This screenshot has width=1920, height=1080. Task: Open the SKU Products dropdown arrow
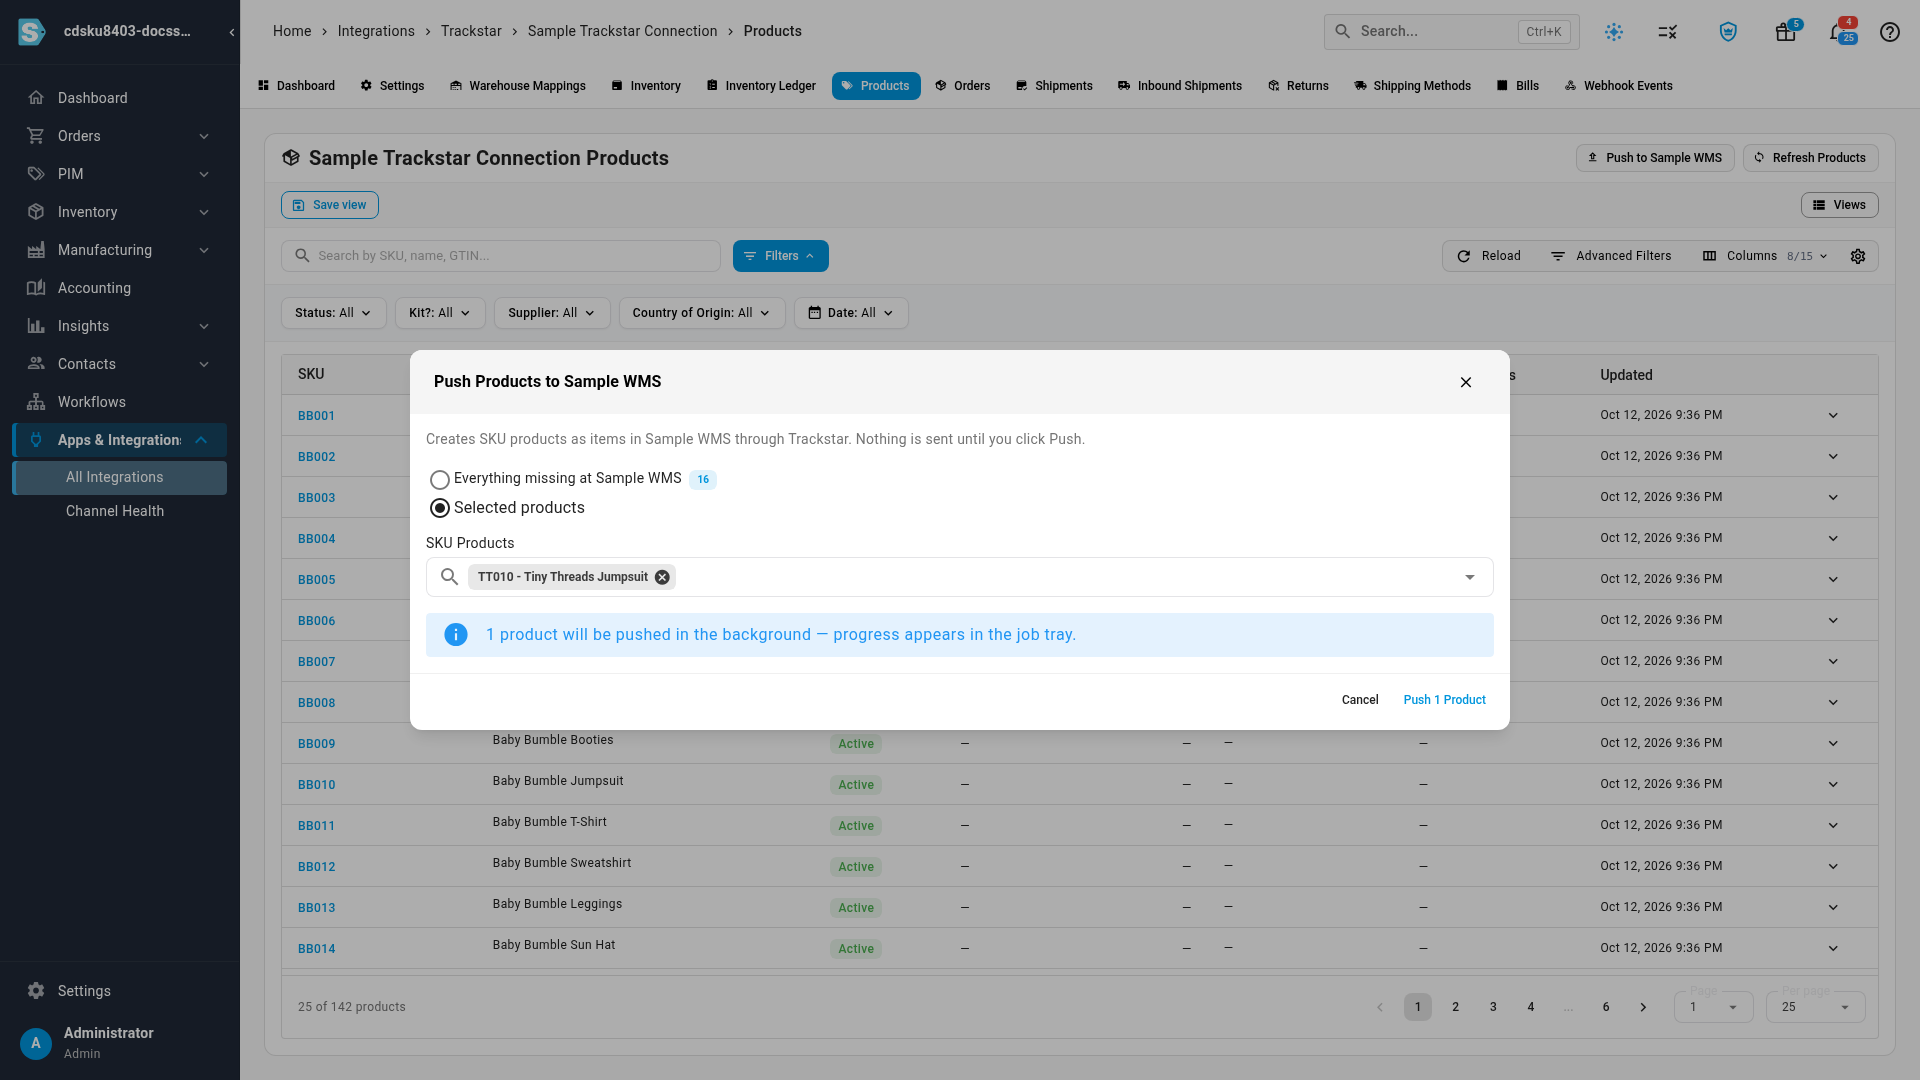[1470, 577]
